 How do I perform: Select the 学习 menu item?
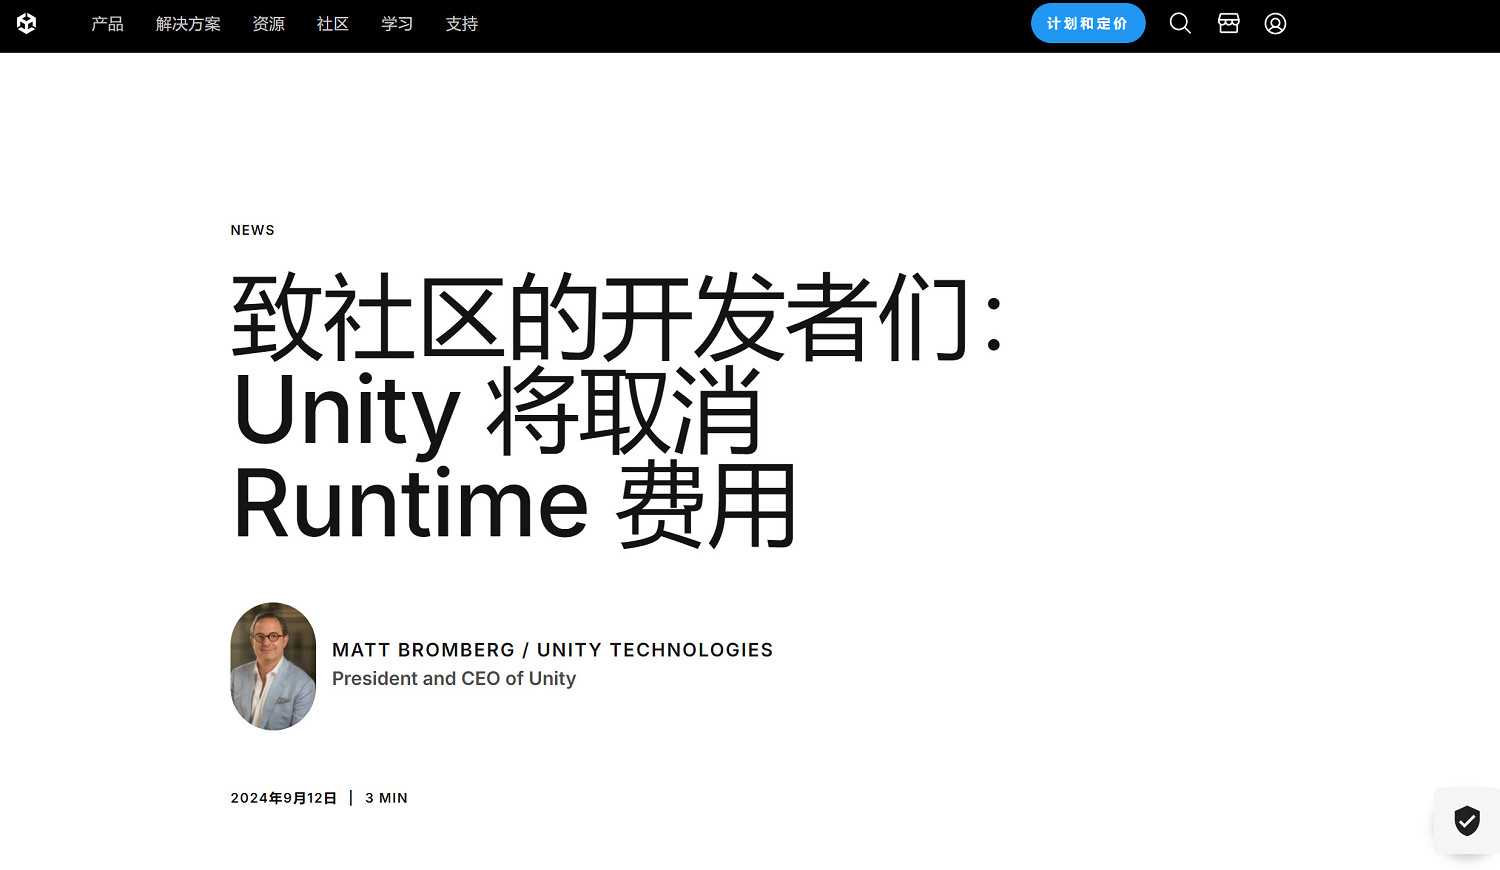click(396, 24)
